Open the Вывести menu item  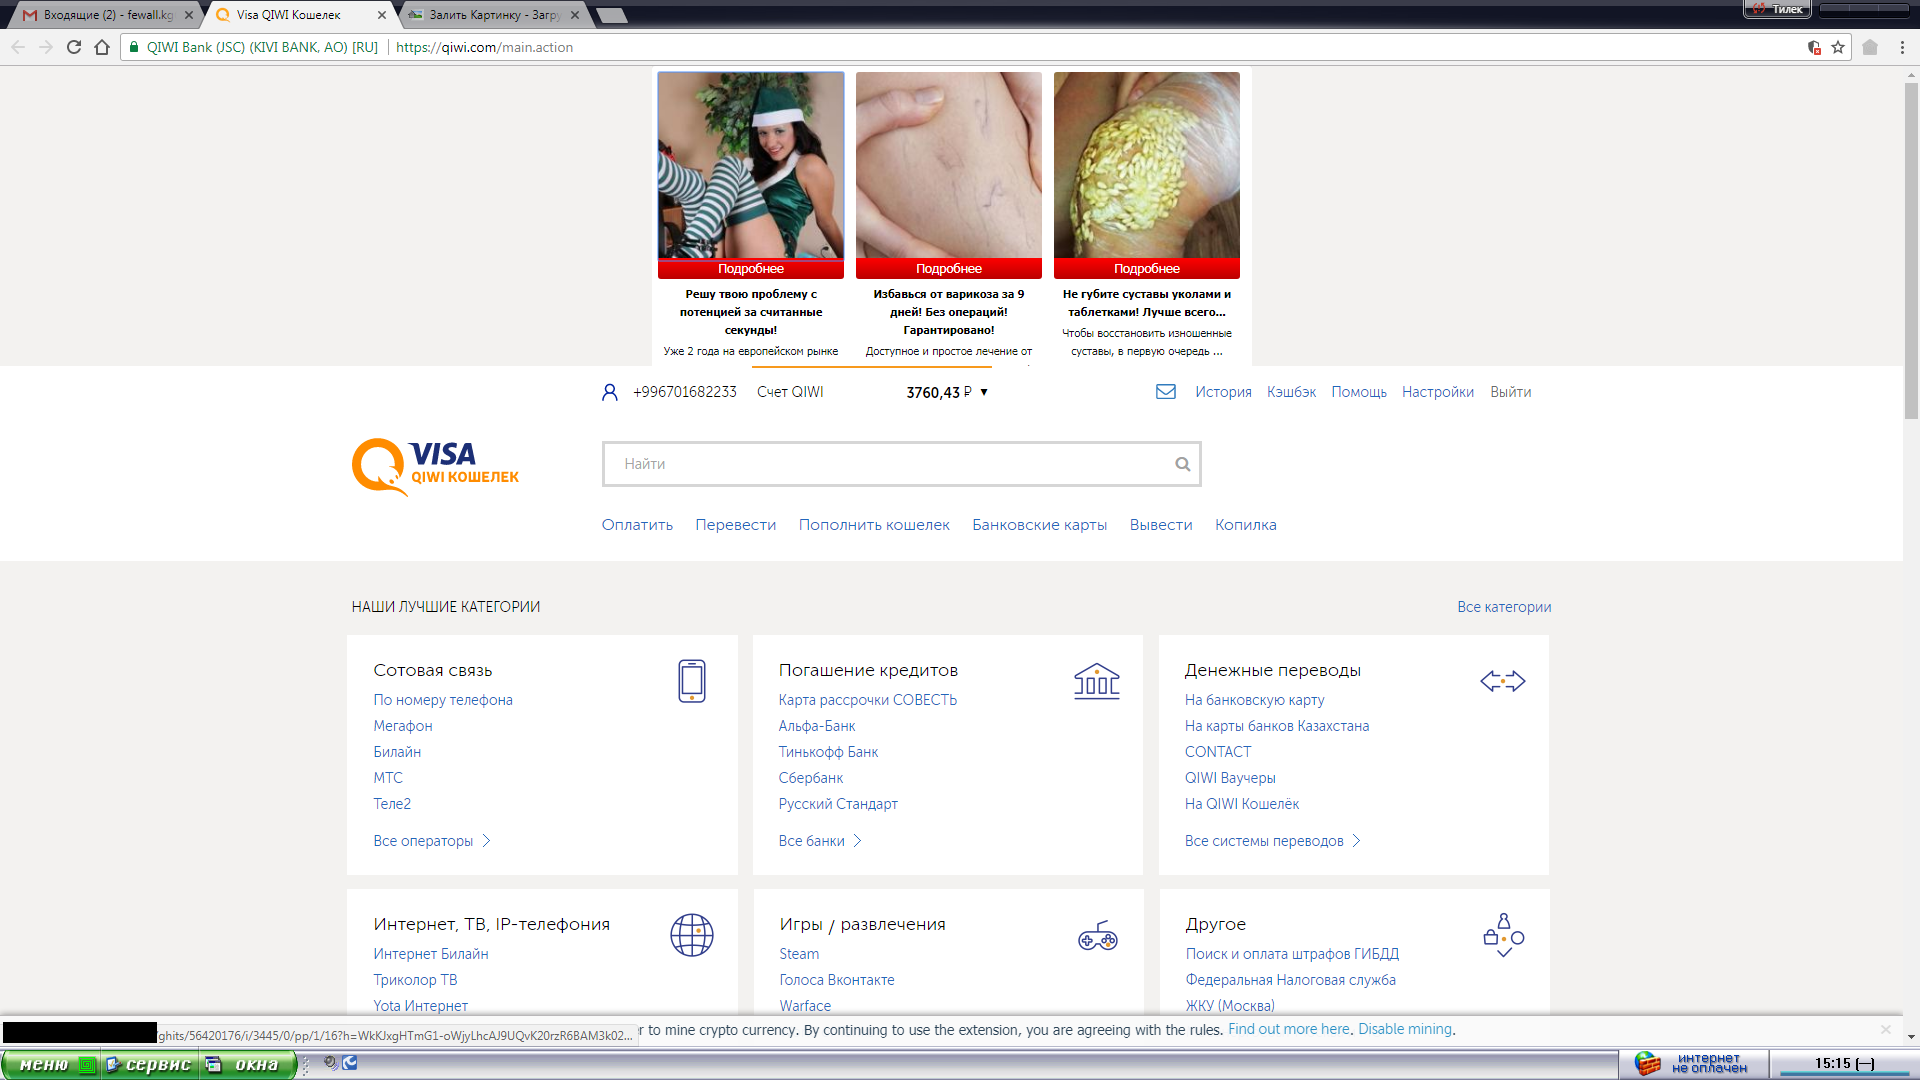(1161, 525)
